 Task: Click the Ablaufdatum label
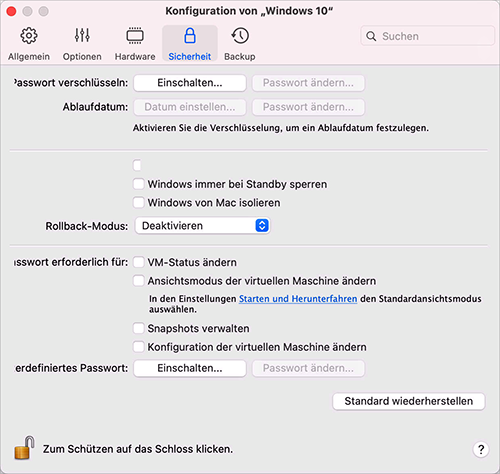[95, 107]
